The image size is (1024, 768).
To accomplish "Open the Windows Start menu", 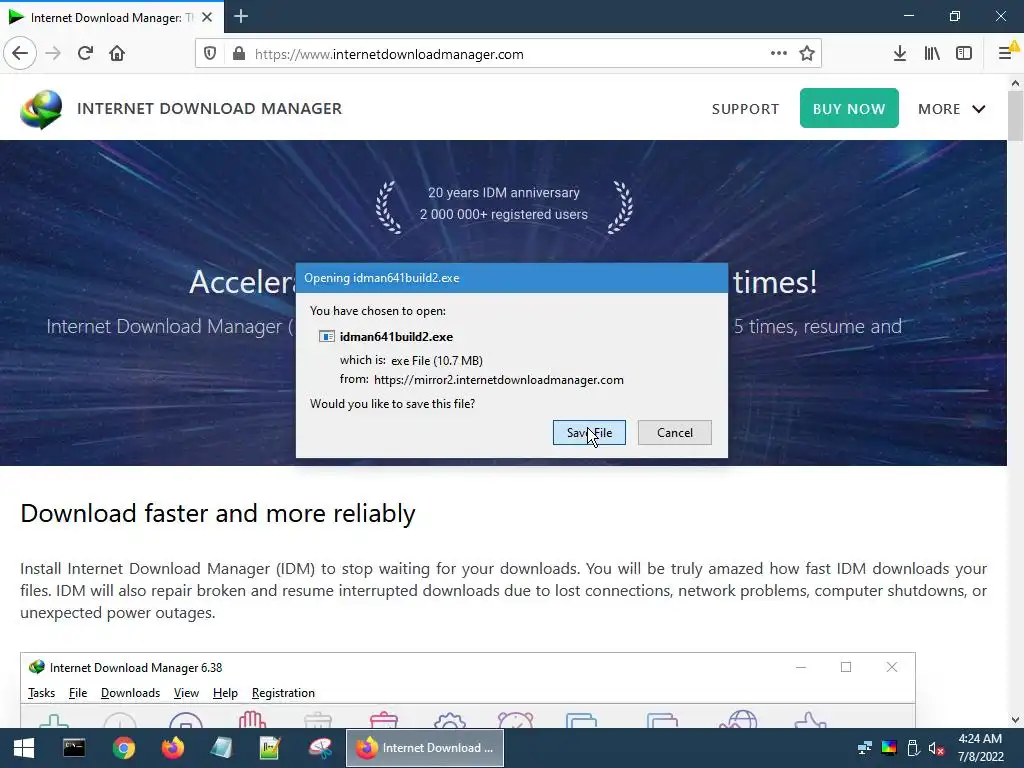I will tap(24, 748).
